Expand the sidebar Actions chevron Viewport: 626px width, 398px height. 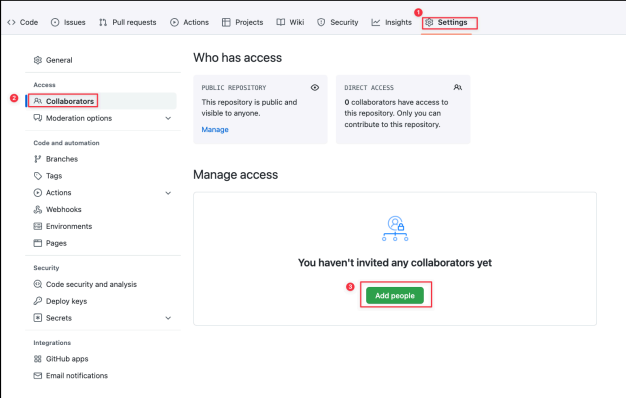(168, 193)
